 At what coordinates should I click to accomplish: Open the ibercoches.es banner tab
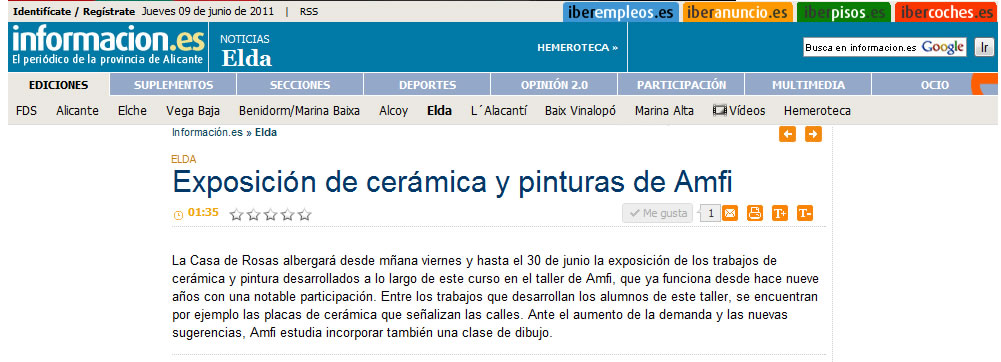click(x=947, y=12)
